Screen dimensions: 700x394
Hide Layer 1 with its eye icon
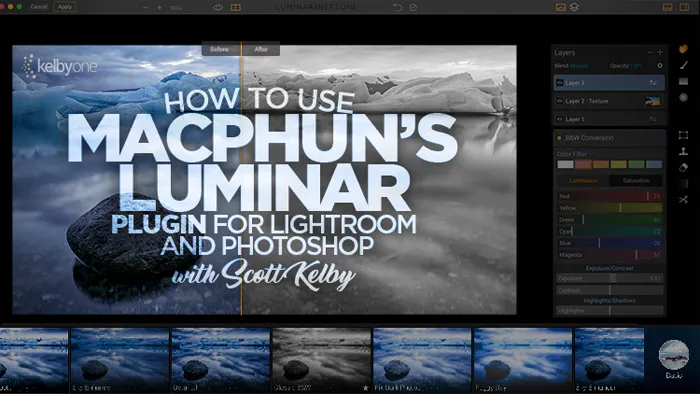coord(560,119)
